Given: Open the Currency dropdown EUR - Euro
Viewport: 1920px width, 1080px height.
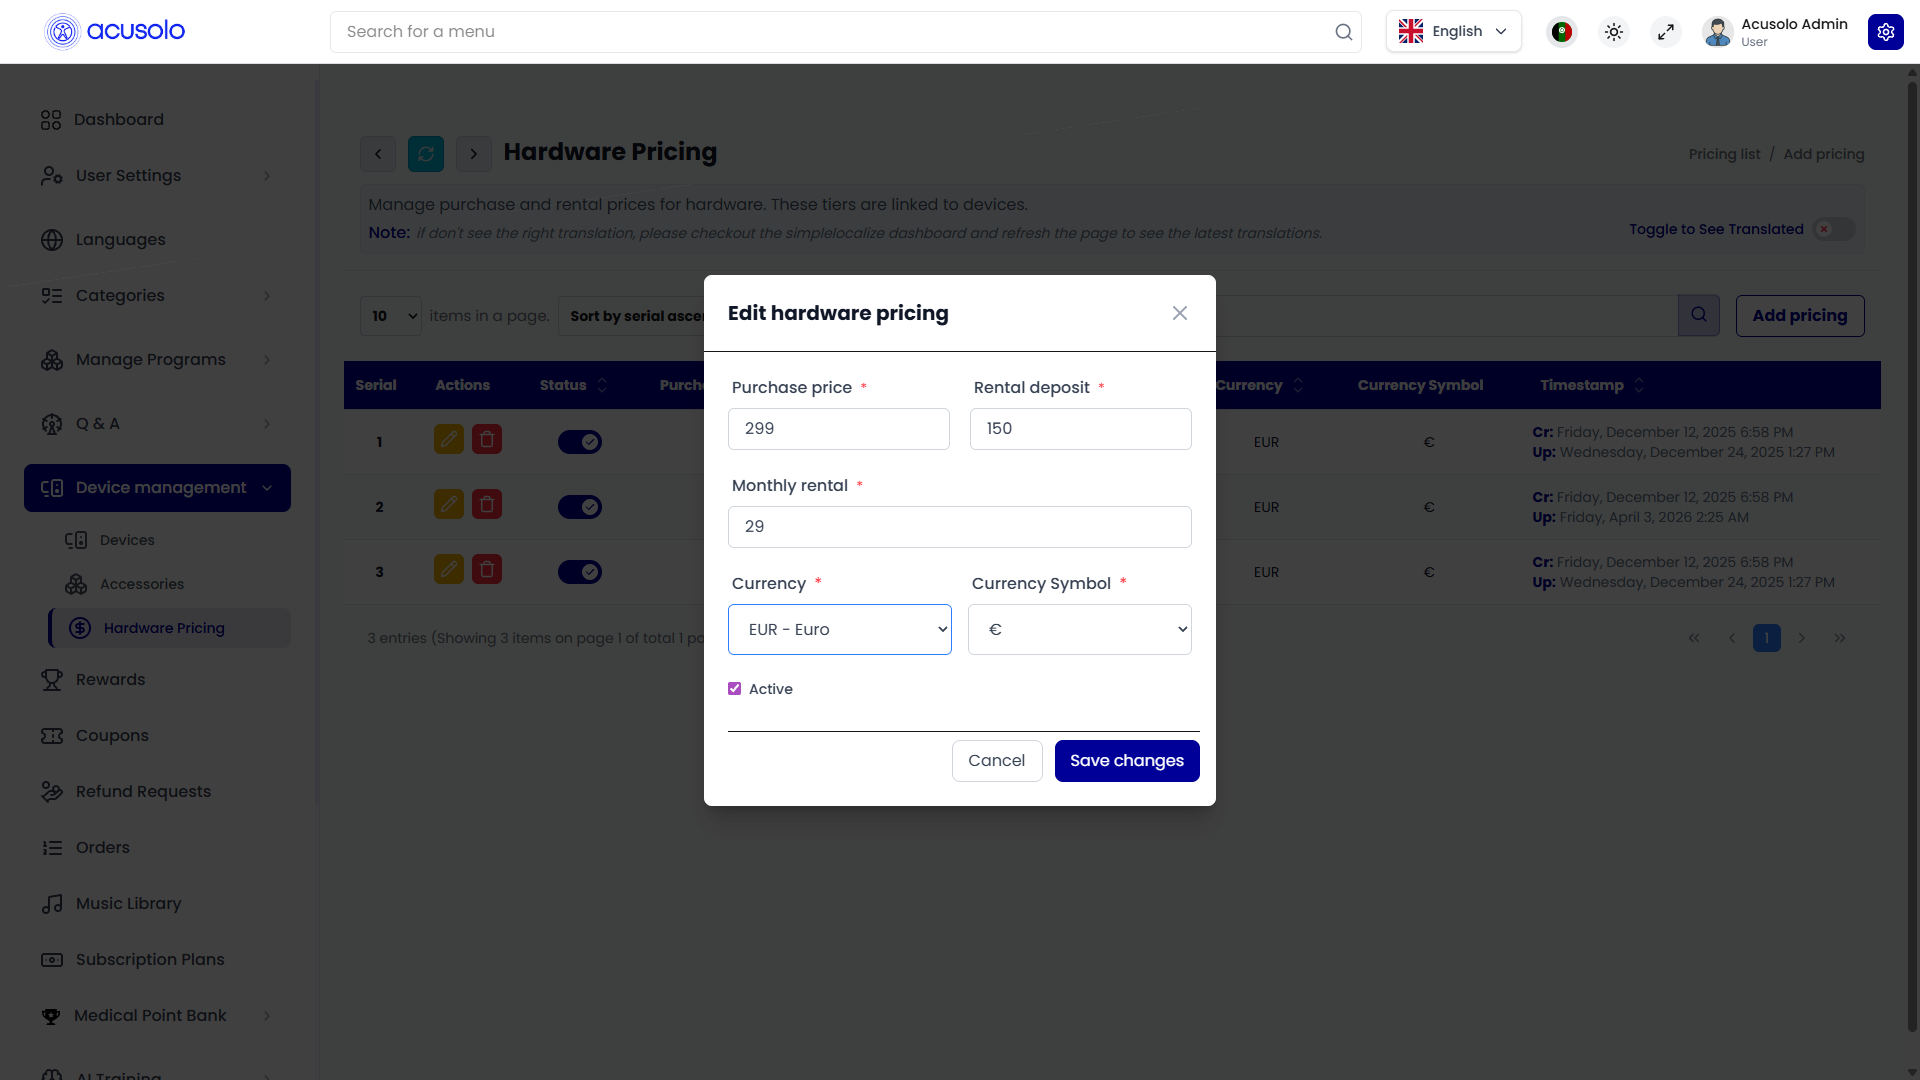Looking at the screenshot, I should [840, 630].
